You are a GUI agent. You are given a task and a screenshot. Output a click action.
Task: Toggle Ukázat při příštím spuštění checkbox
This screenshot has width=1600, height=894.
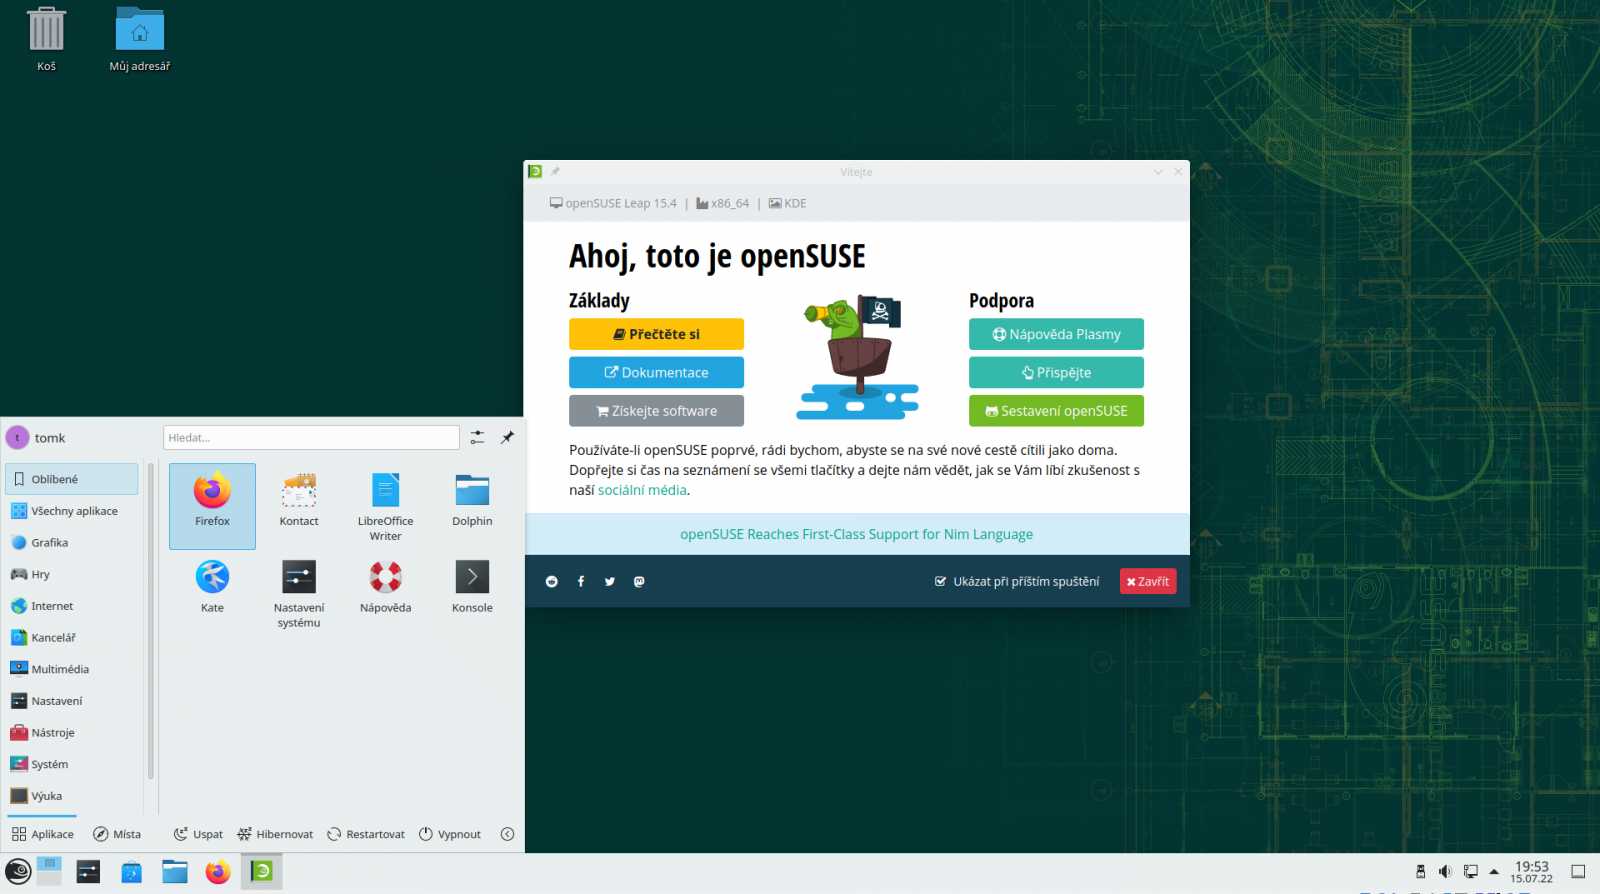click(940, 581)
